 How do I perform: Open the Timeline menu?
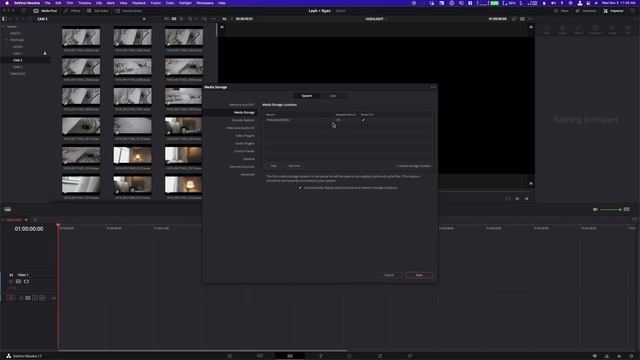point(84,3)
